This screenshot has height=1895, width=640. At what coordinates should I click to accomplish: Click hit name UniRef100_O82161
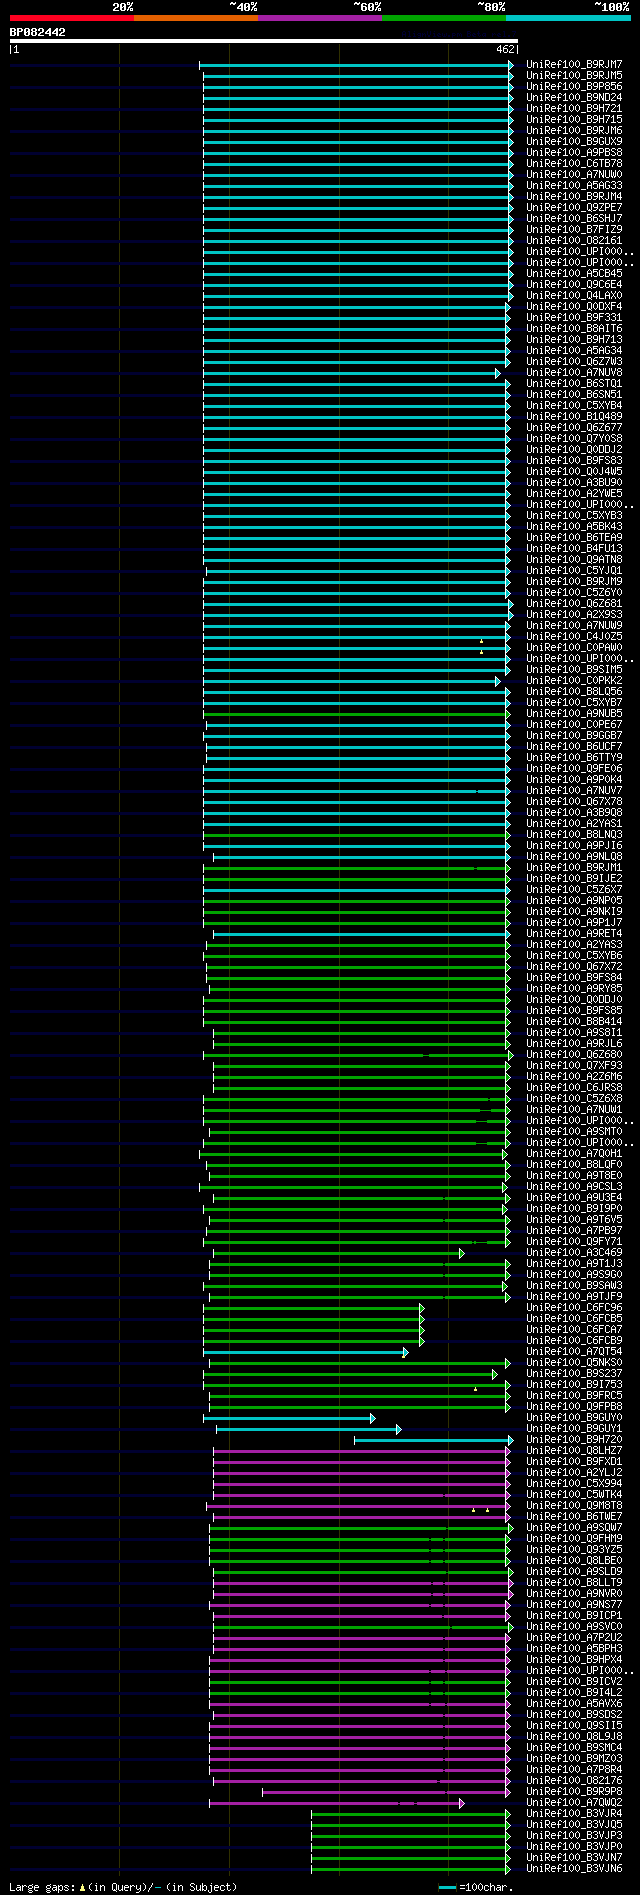coord(574,241)
